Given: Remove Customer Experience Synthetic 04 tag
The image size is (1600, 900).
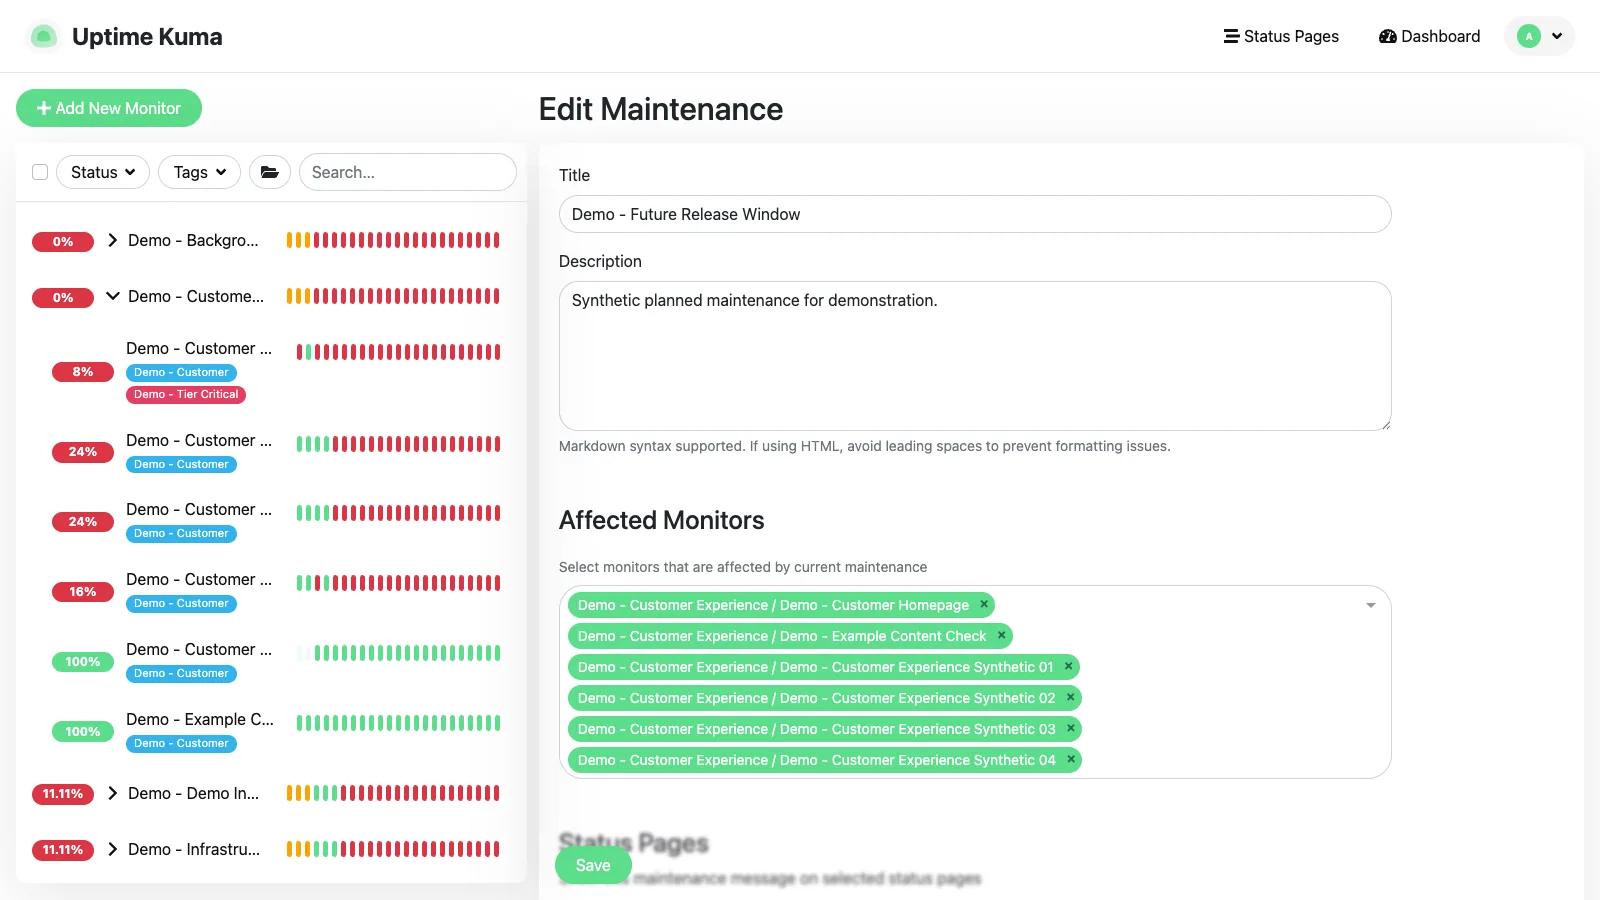Looking at the screenshot, I should (x=1070, y=759).
